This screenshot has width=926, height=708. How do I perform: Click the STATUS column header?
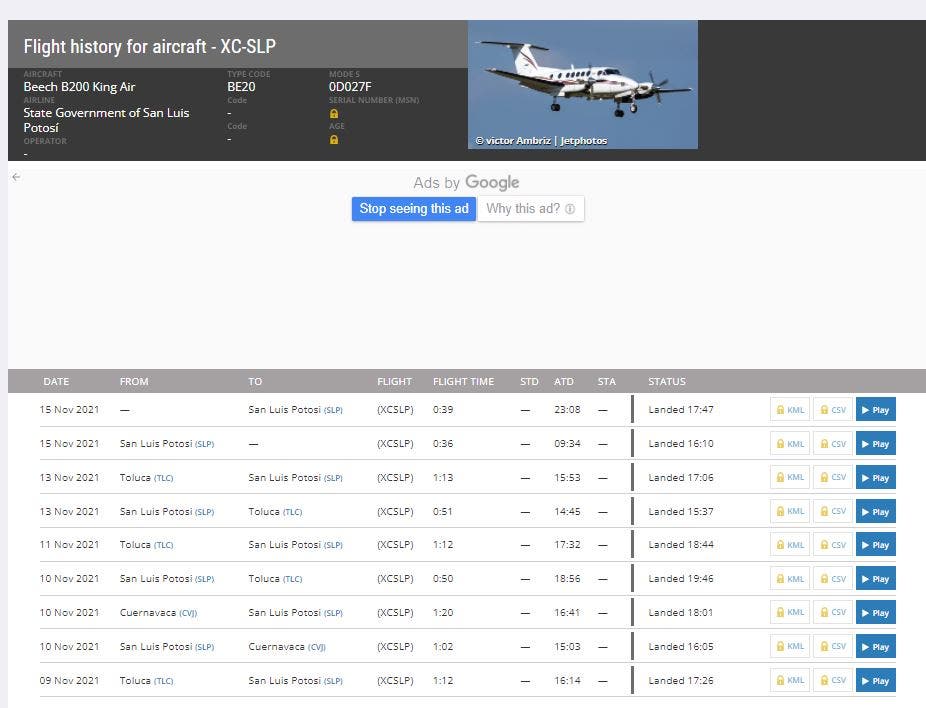pyautogui.click(x=667, y=382)
